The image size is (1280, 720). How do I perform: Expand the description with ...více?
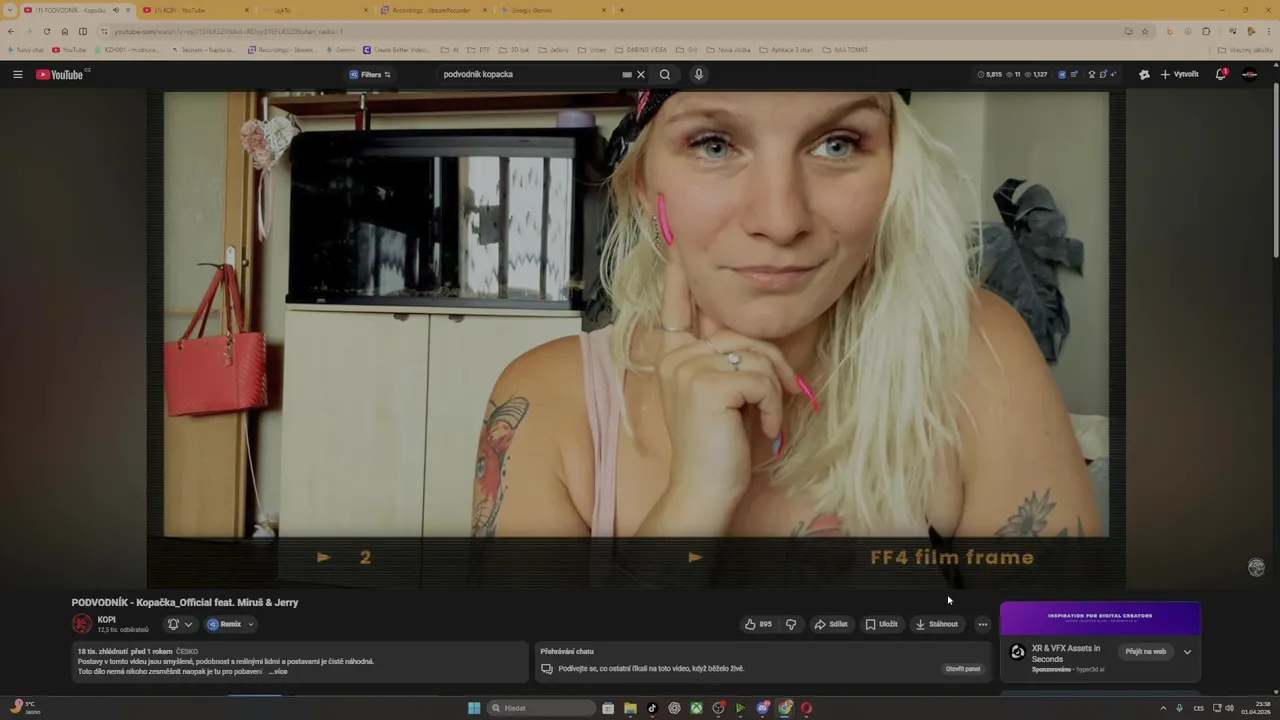coord(278,671)
